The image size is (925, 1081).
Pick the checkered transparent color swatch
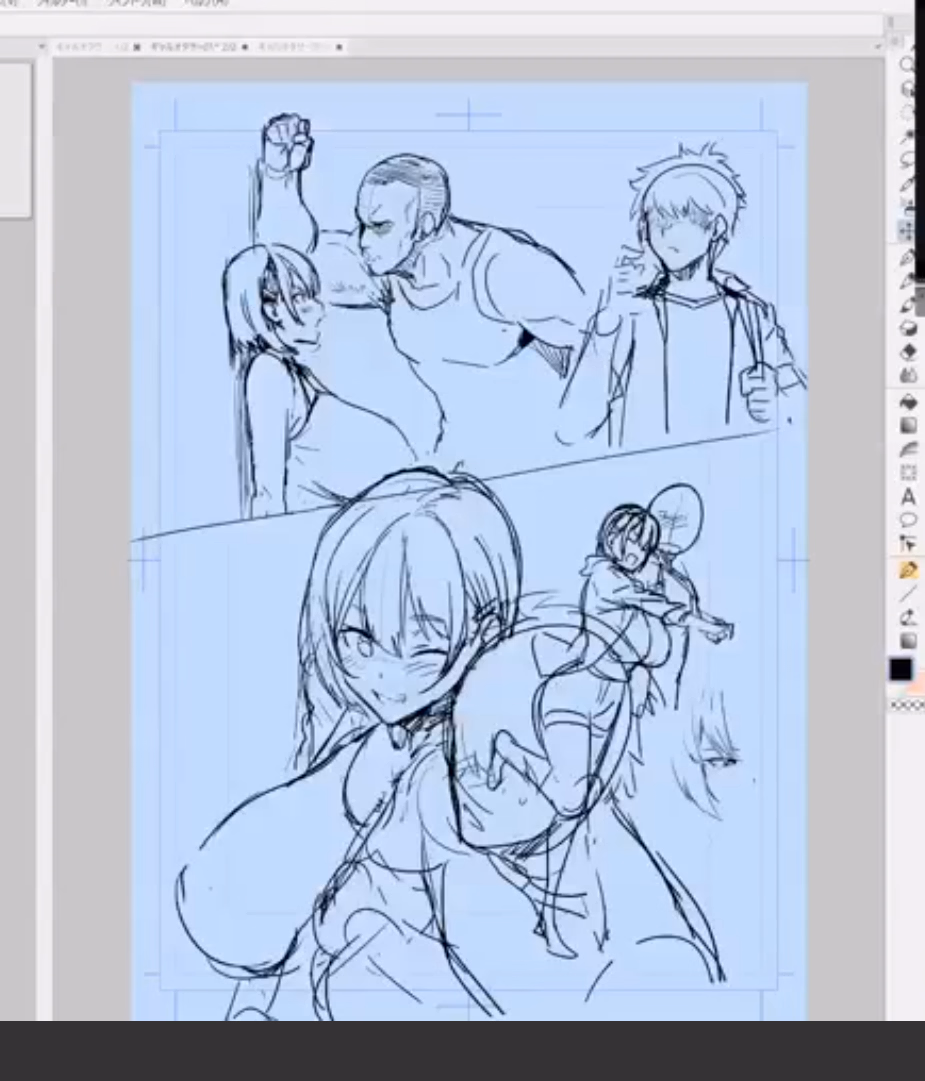(907, 705)
